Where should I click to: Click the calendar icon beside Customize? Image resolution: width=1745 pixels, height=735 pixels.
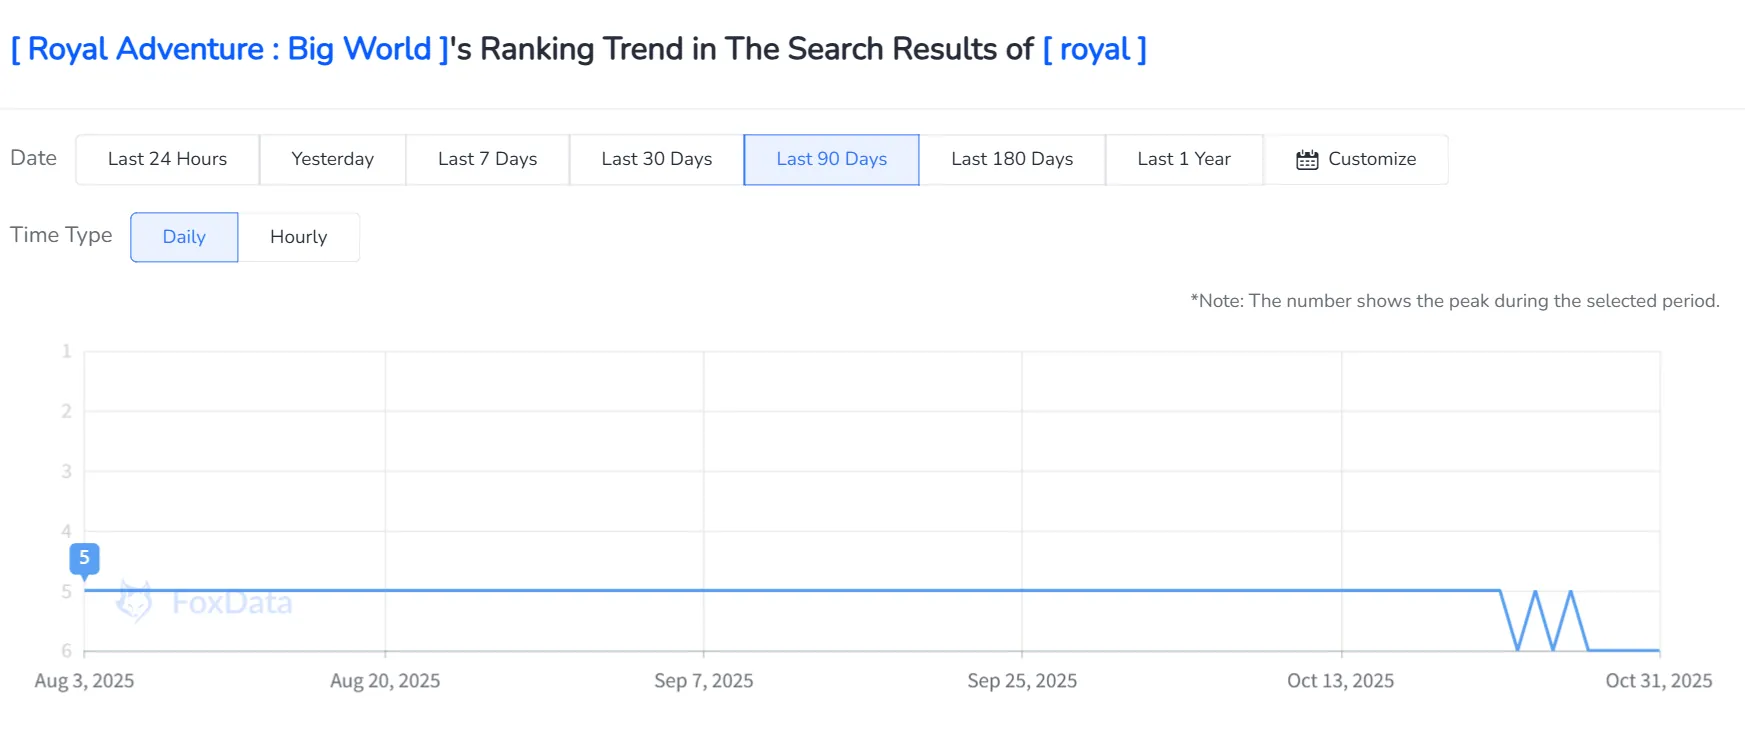coord(1307,160)
